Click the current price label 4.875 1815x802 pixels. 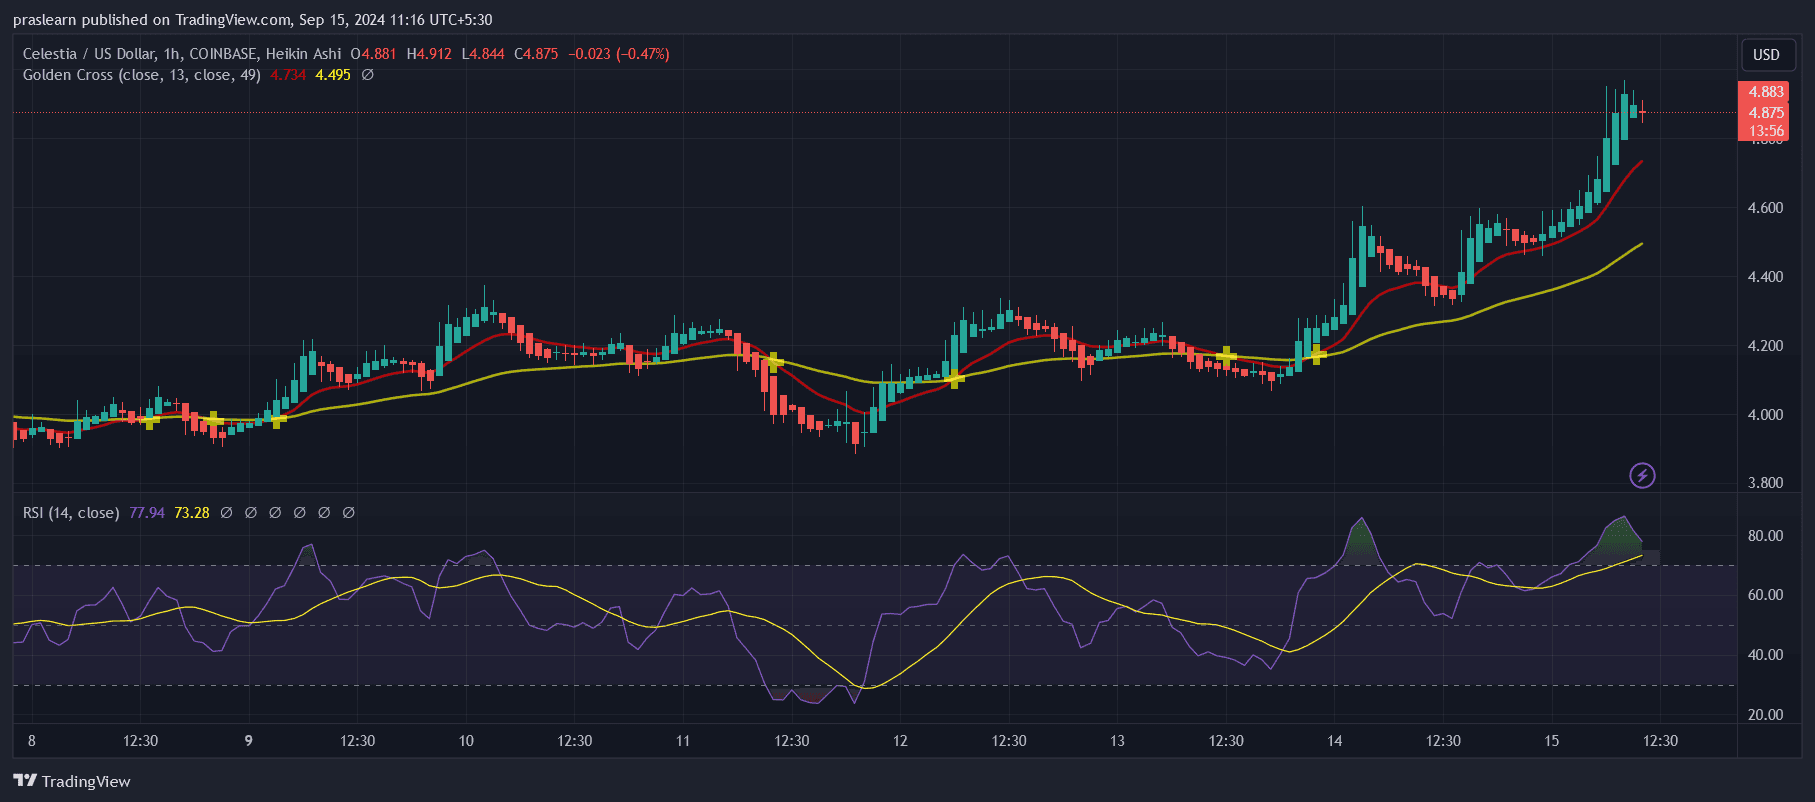click(x=1766, y=113)
